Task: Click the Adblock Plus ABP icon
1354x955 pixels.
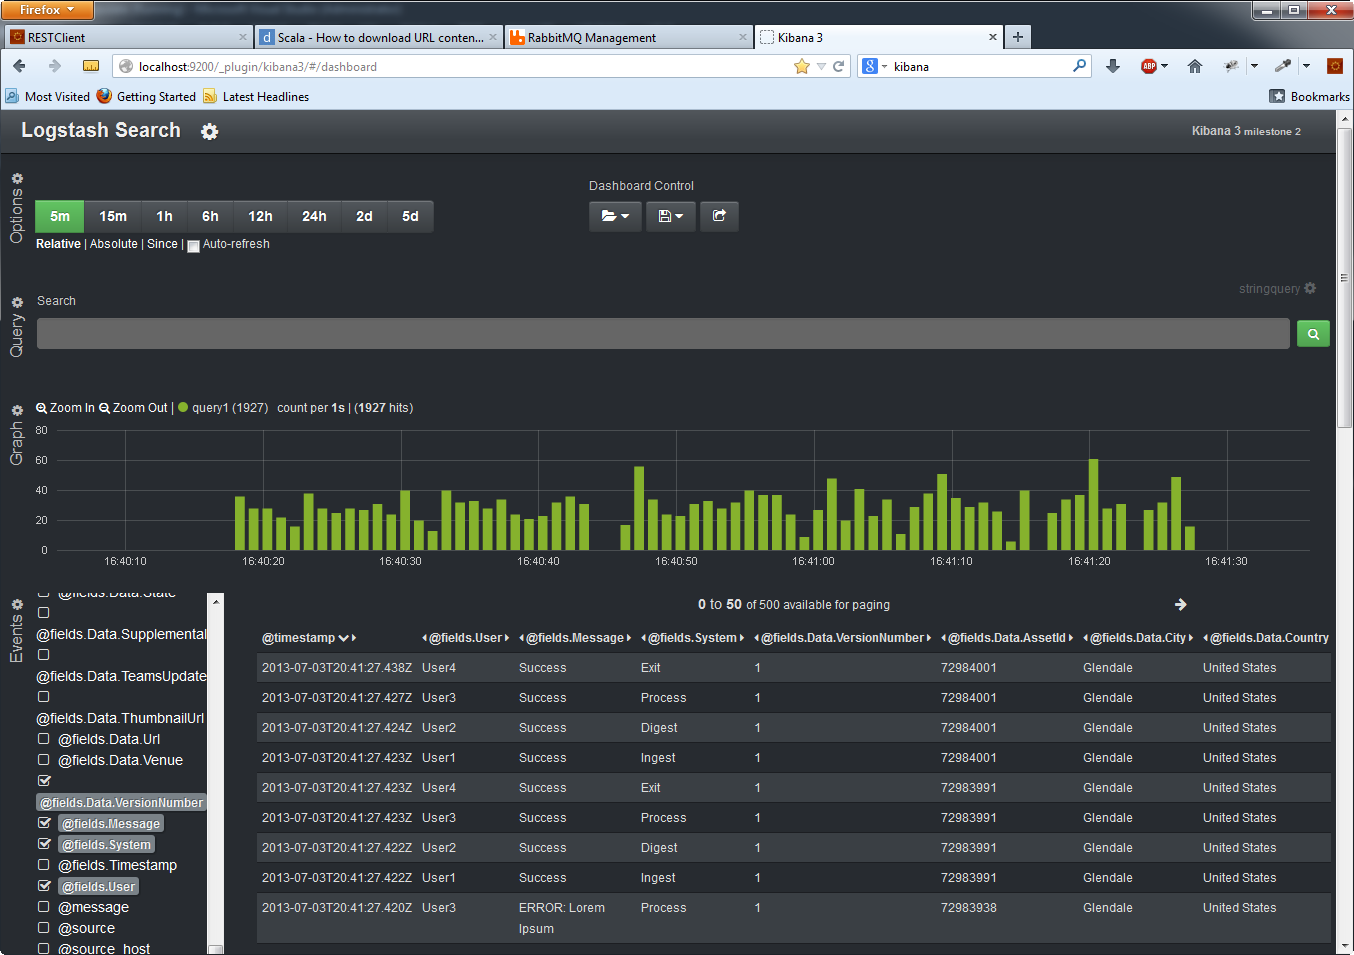Action: [1149, 66]
